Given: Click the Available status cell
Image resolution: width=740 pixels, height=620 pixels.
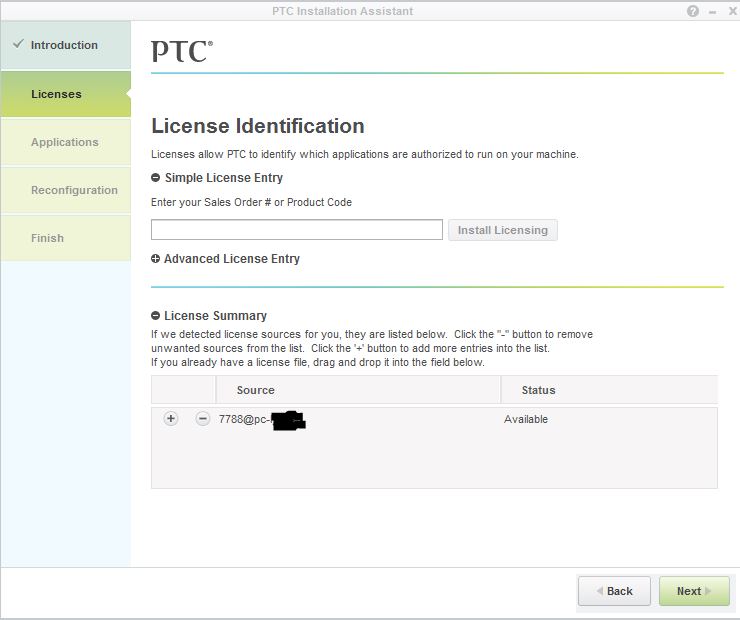Looking at the screenshot, I should click(x=526, y=419).
